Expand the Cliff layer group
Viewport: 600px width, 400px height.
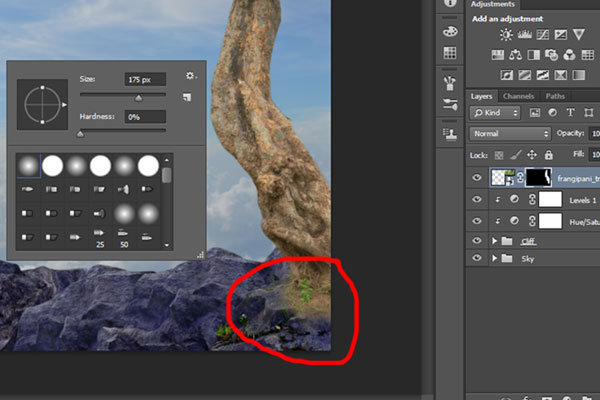coord(494,241)
